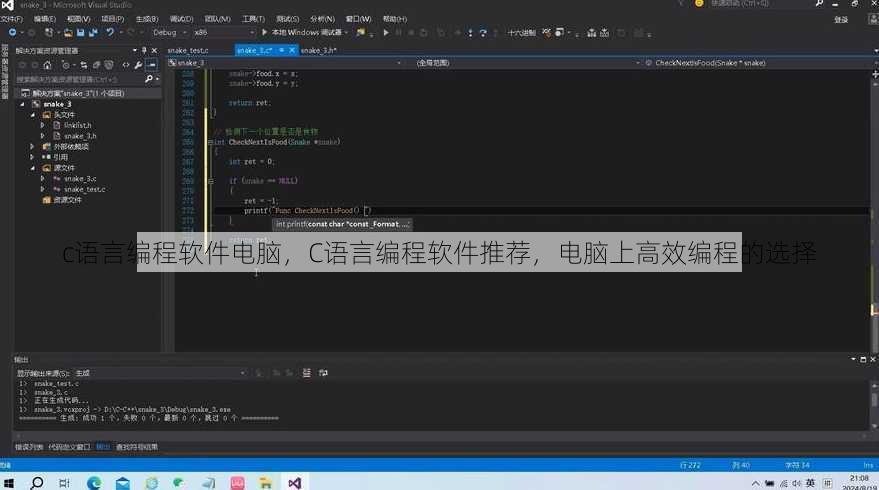Click the Solution Explorer properties wrench icon
Image resolution: width=879 pixels, height=490 pixels.
(138, 65)
